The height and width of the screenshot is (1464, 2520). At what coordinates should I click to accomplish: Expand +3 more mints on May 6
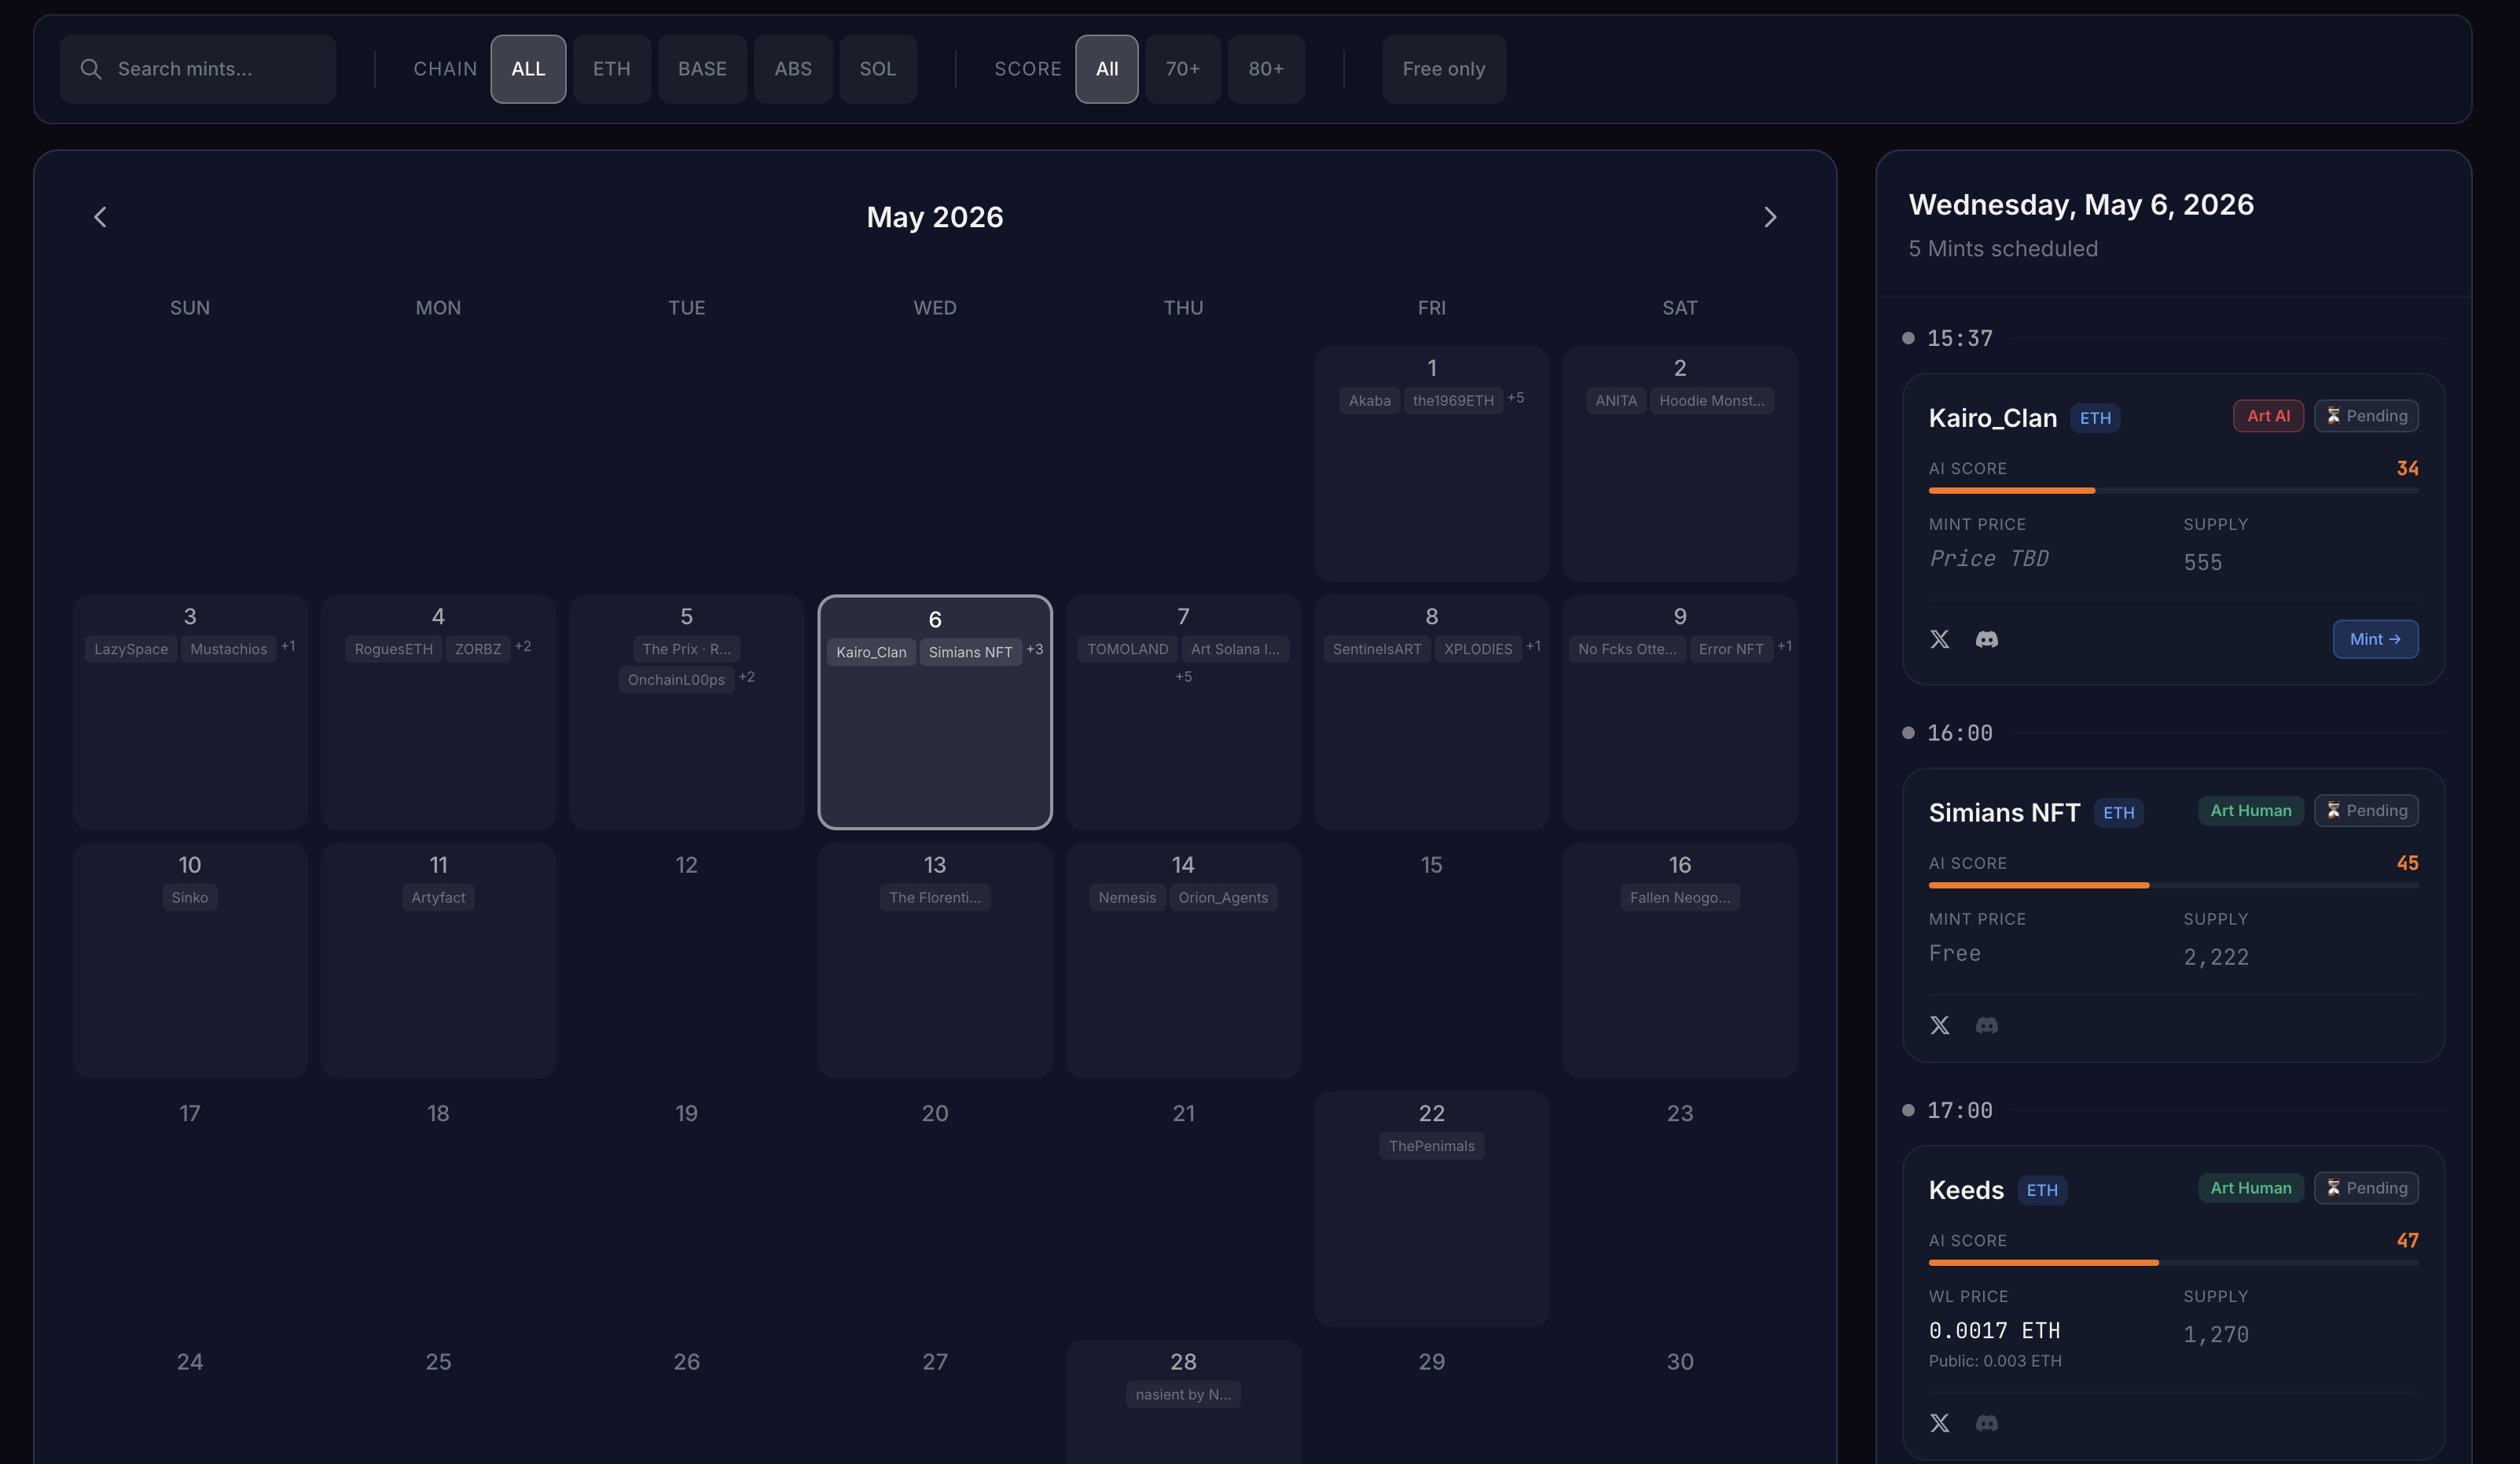click(x=1035, y=650)
